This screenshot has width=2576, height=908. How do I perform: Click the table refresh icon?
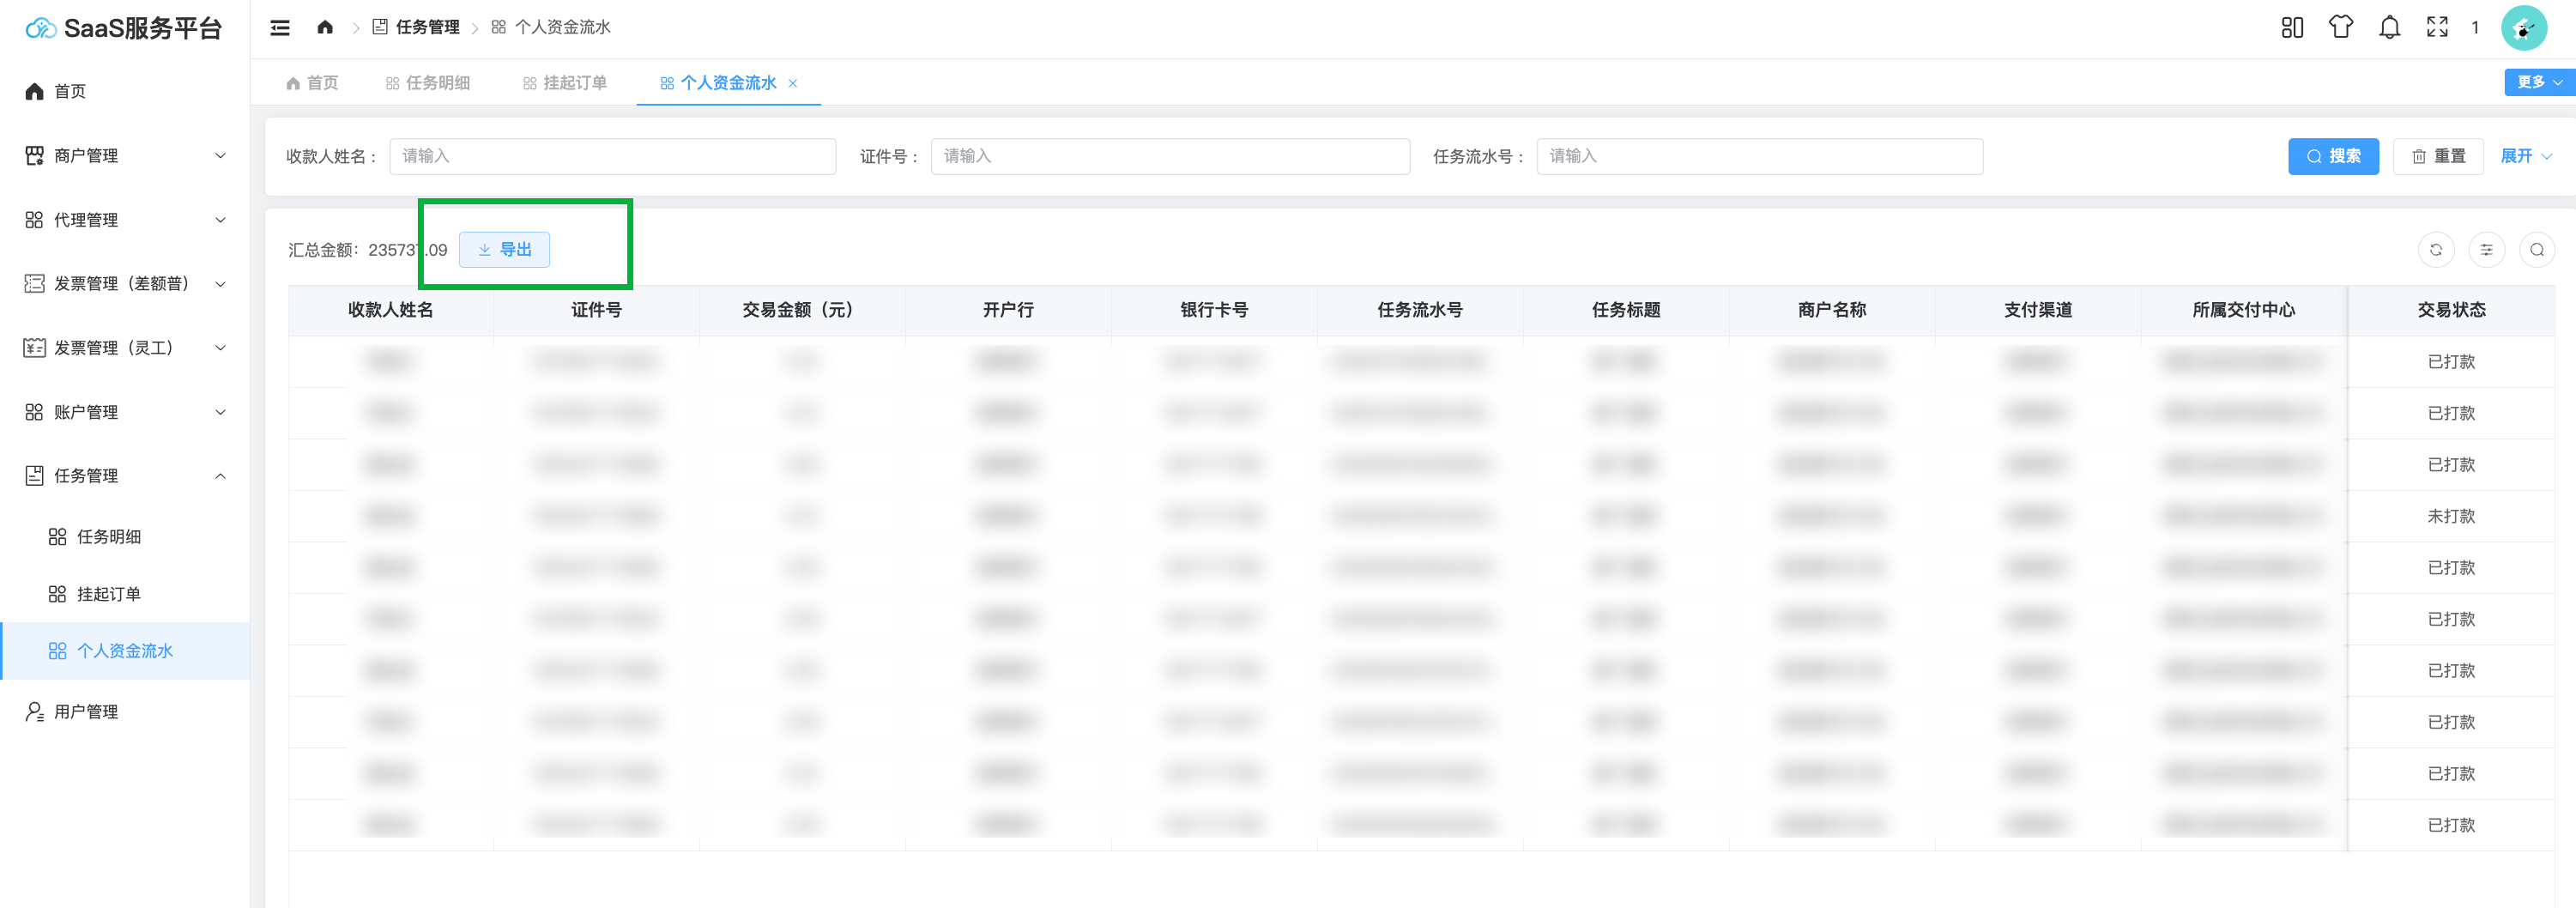[2436, 250]
